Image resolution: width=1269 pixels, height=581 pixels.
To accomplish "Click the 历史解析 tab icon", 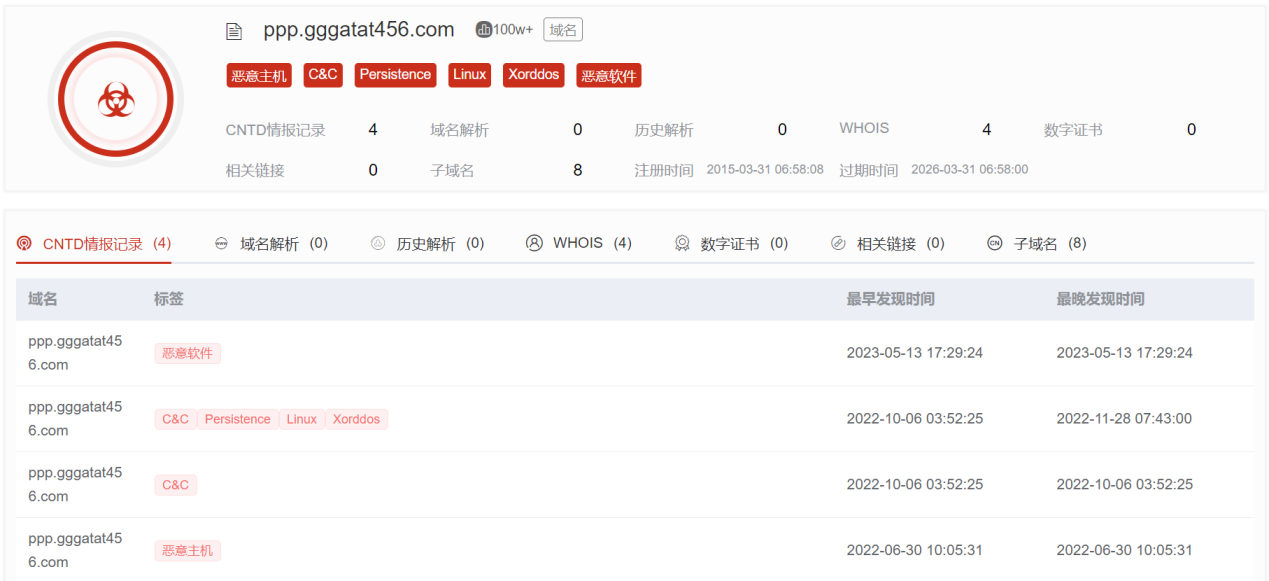I will tap(378, 243).
